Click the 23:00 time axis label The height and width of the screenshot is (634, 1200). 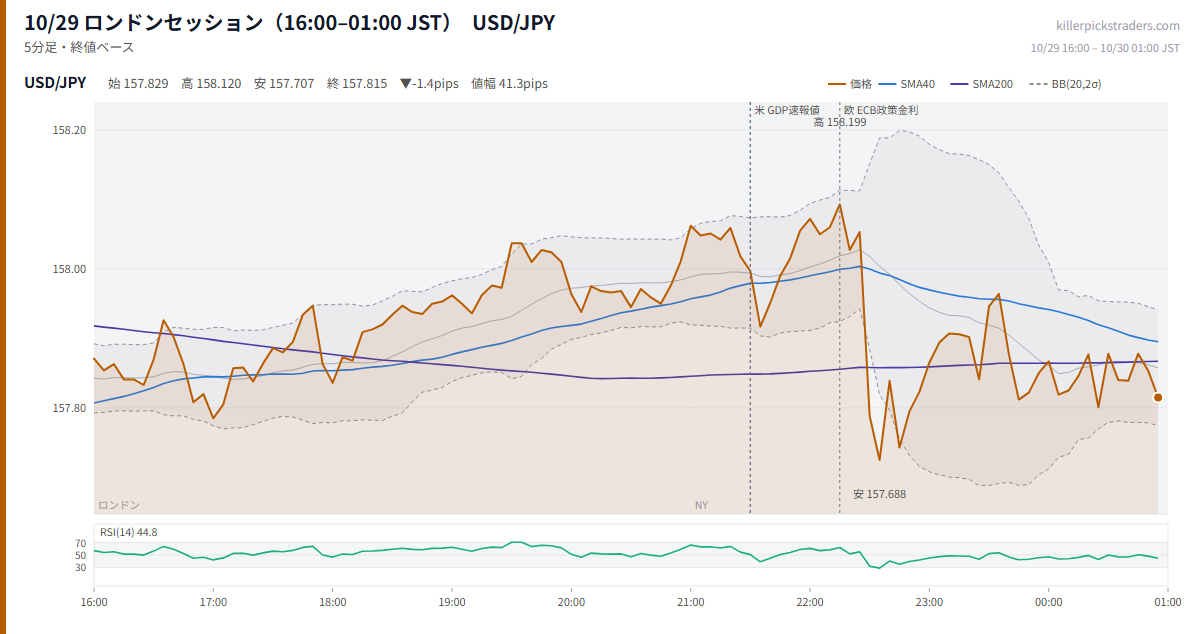pos(929,603)
